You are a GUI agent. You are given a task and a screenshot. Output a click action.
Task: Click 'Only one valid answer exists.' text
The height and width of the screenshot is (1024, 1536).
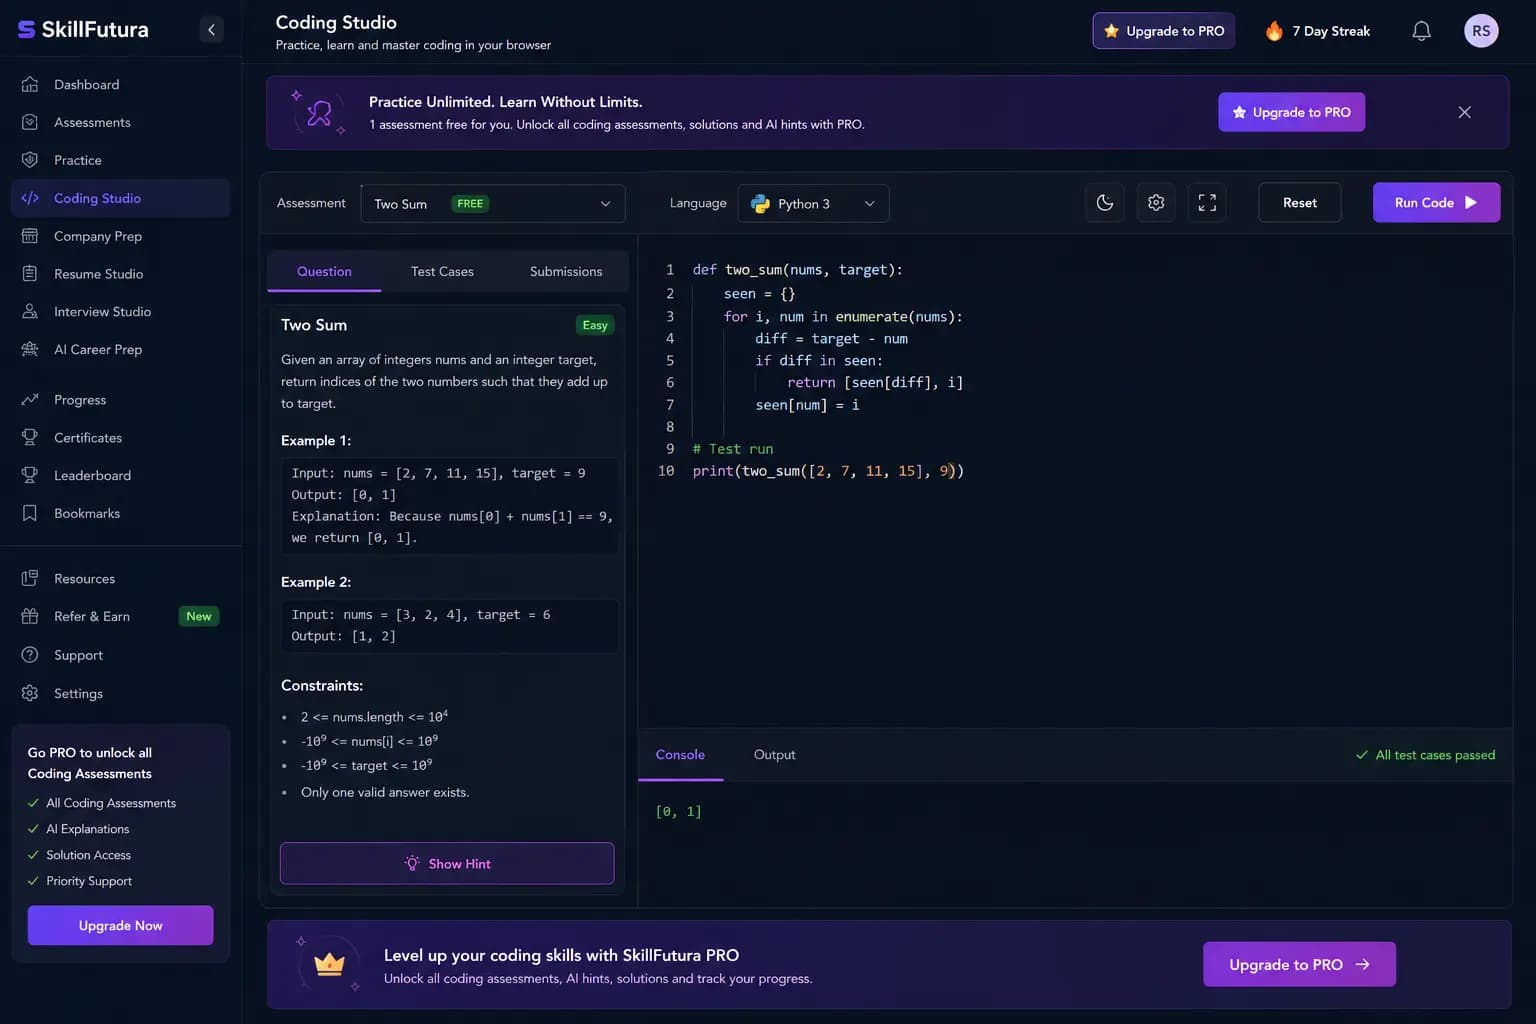[x=385, y=792]
